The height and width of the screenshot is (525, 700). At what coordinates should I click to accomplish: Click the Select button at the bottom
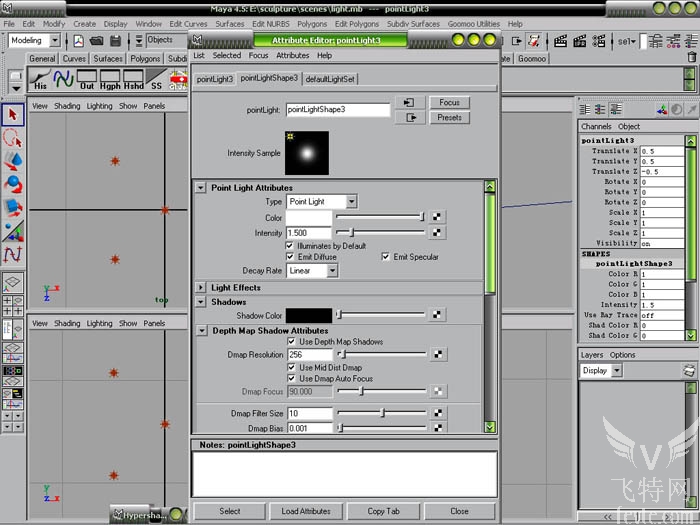pos(230,511)
